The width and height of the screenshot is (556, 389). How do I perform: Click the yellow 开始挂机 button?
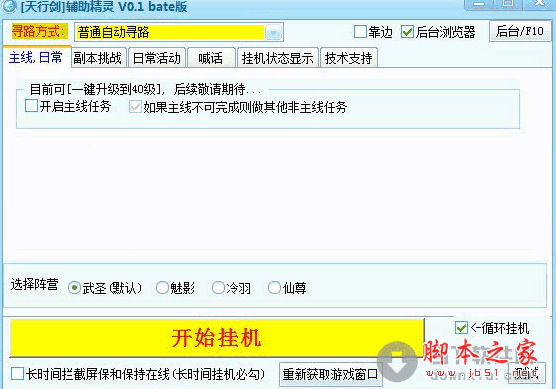[217, 338]
